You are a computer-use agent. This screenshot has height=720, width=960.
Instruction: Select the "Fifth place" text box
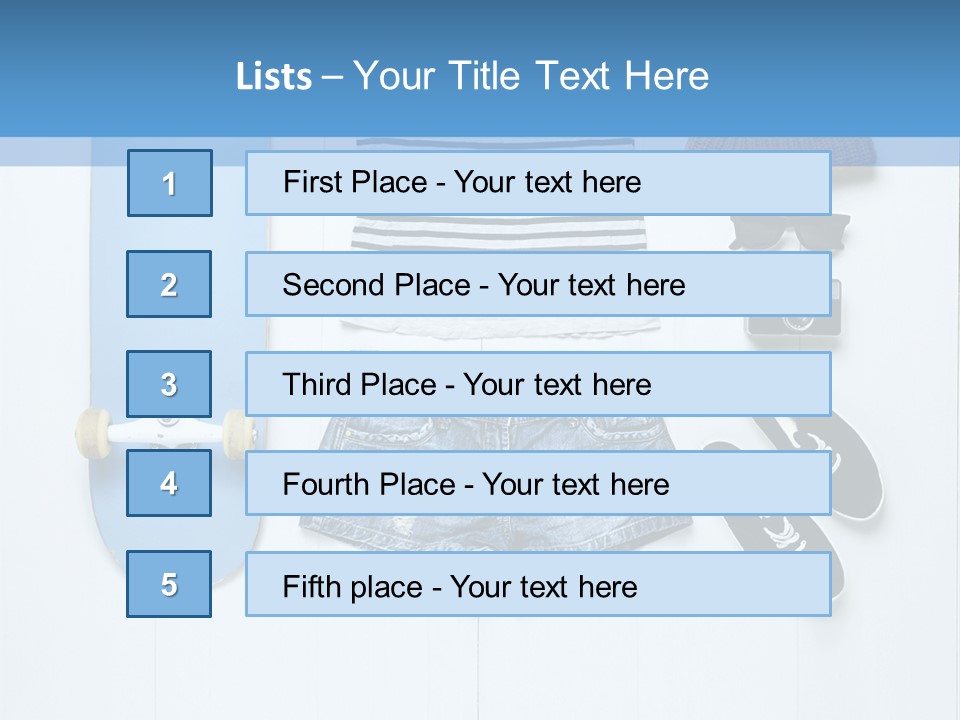point(538,584)
